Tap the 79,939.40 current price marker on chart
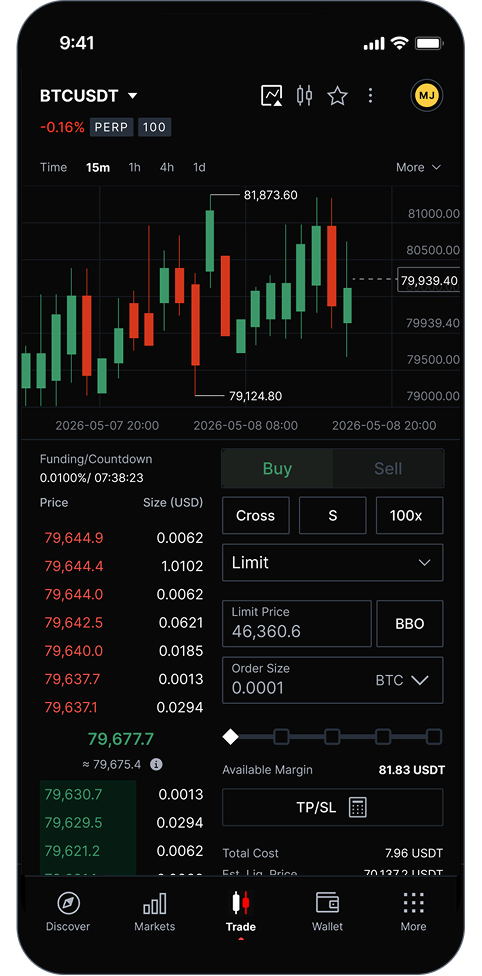This screenshot has width=482, height=976. click(x=430, y=280)
